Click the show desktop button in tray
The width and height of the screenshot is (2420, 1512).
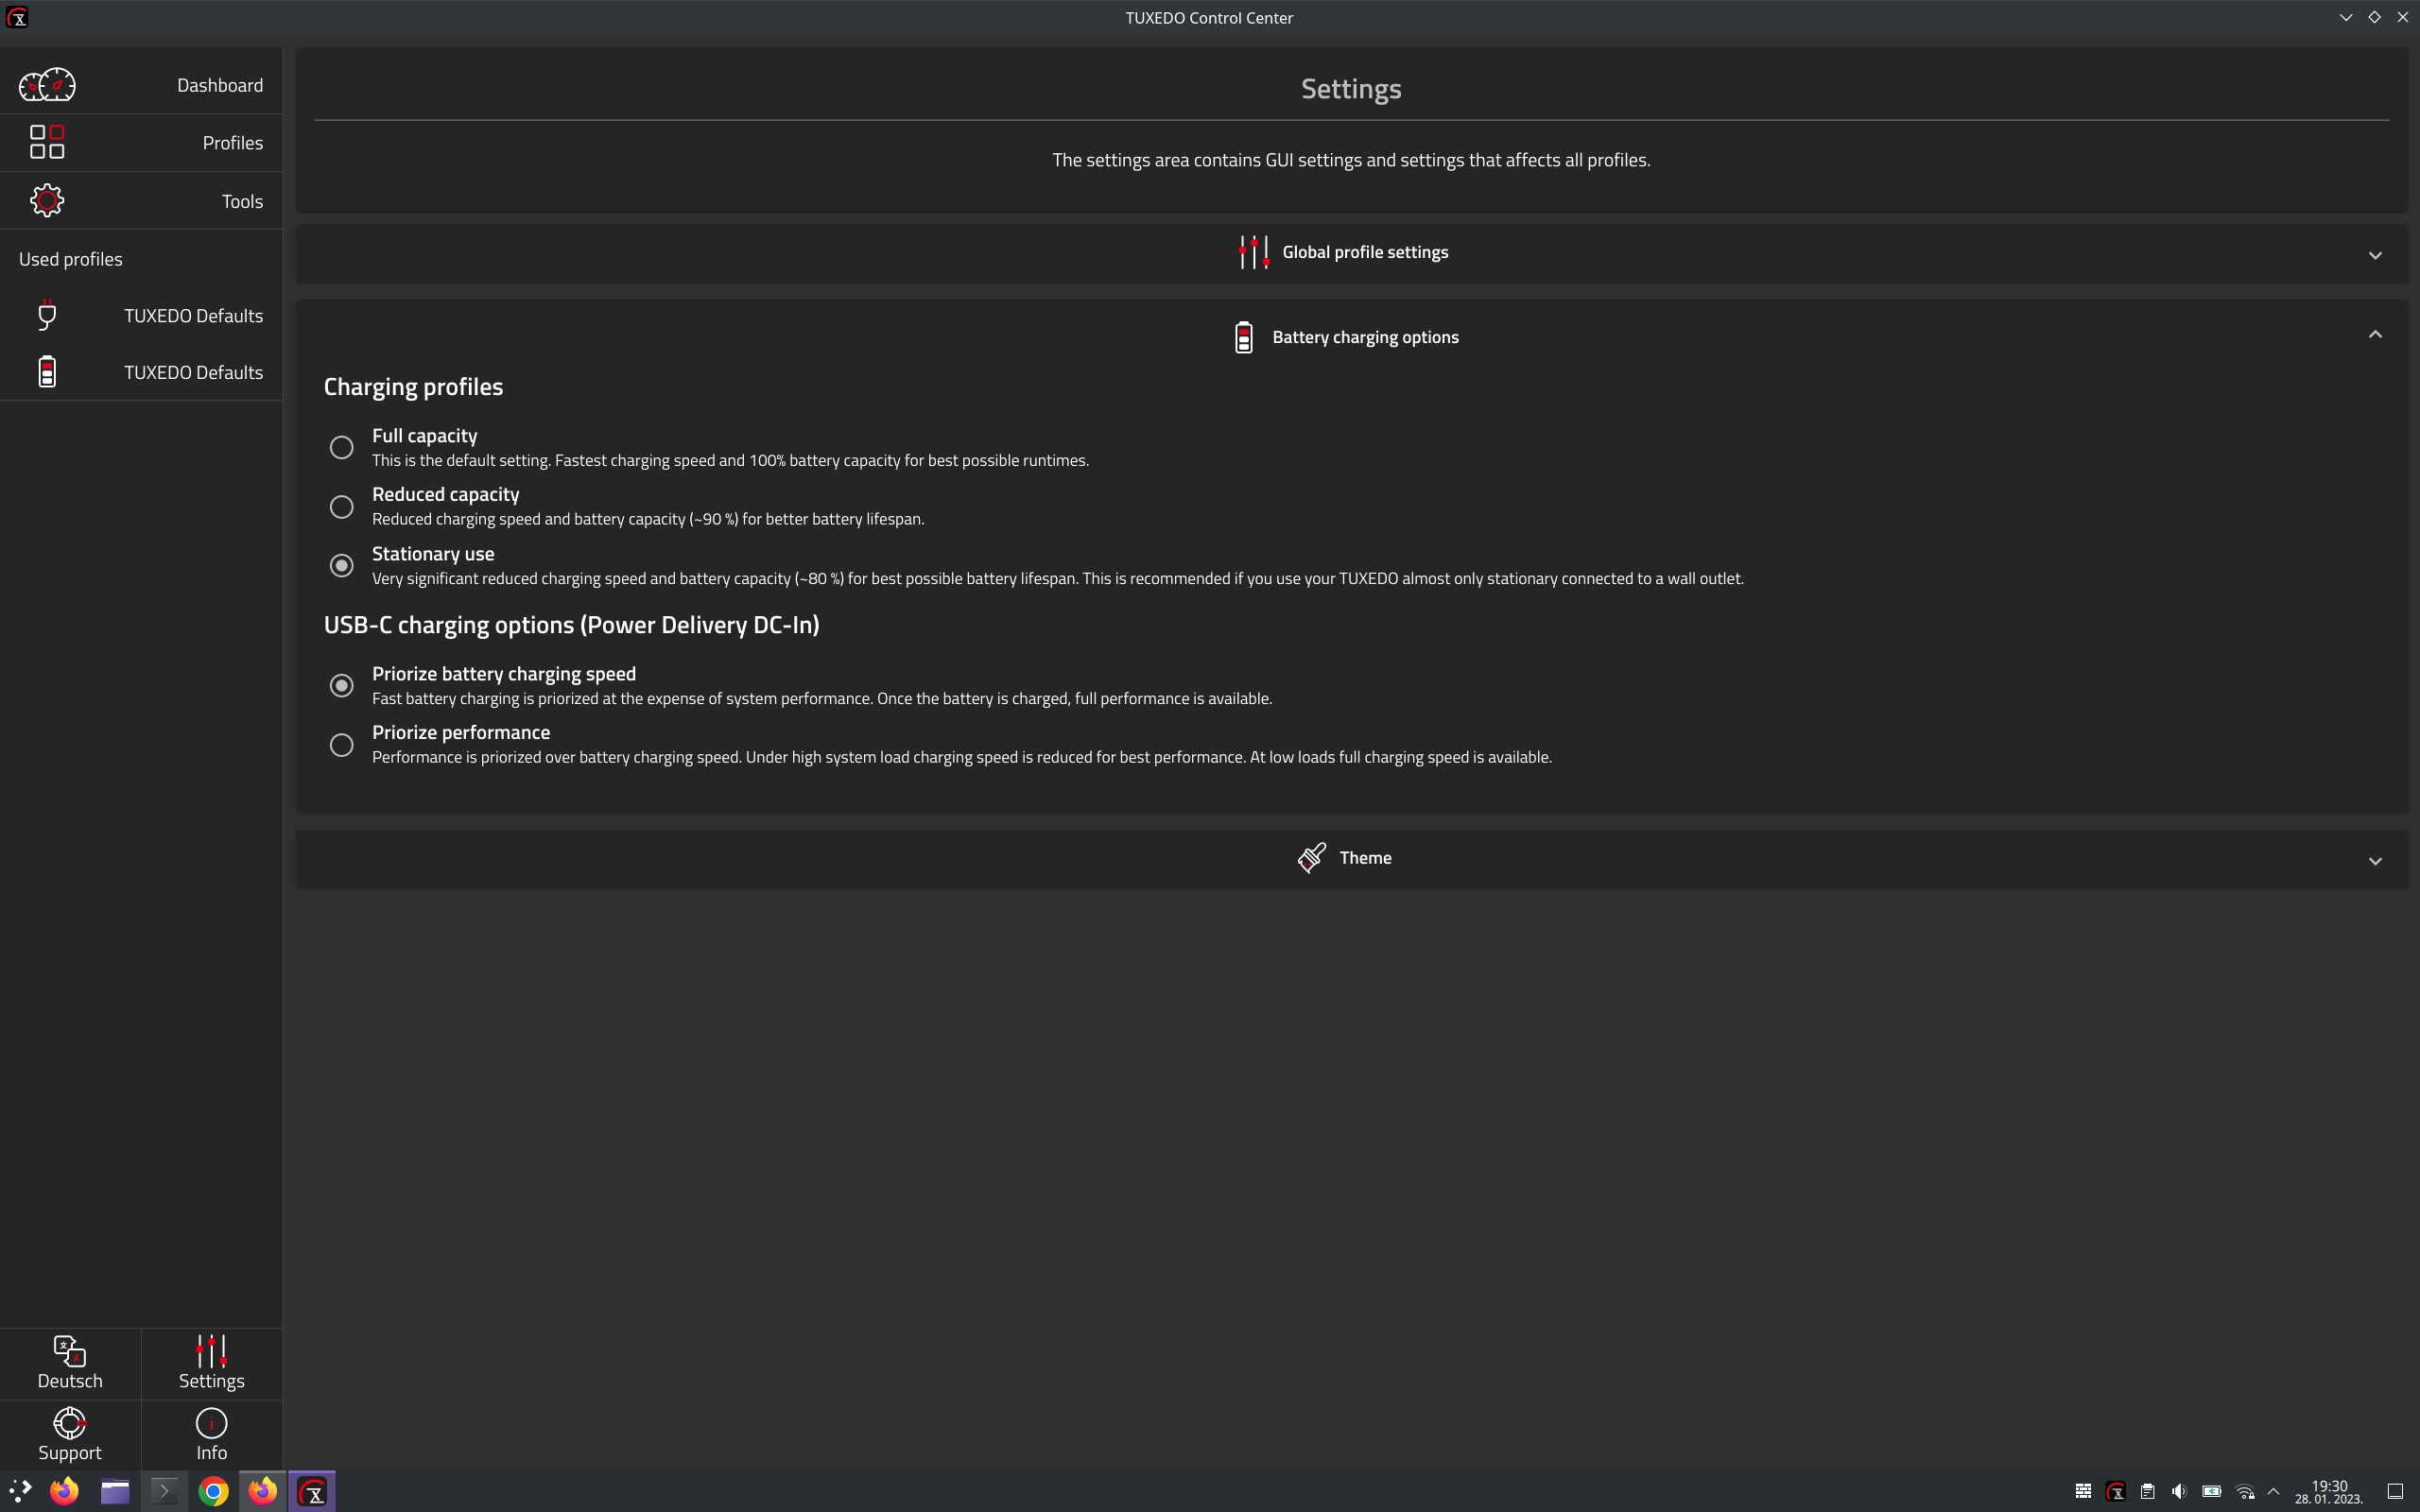click(x=2395, y=1491)
